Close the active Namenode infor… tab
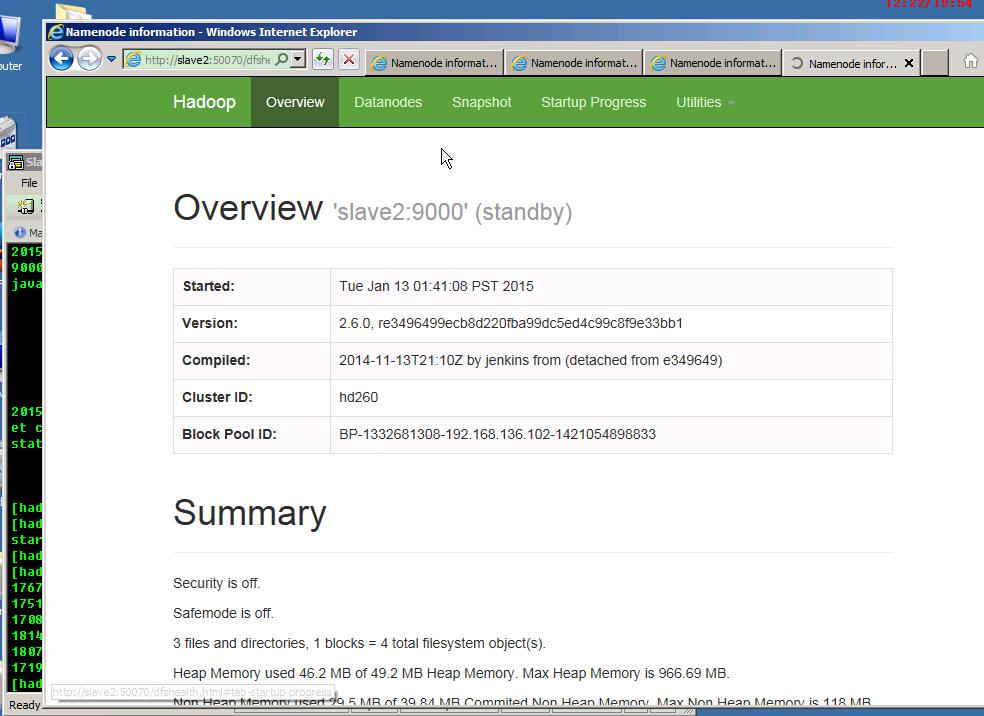 [909, 63]
